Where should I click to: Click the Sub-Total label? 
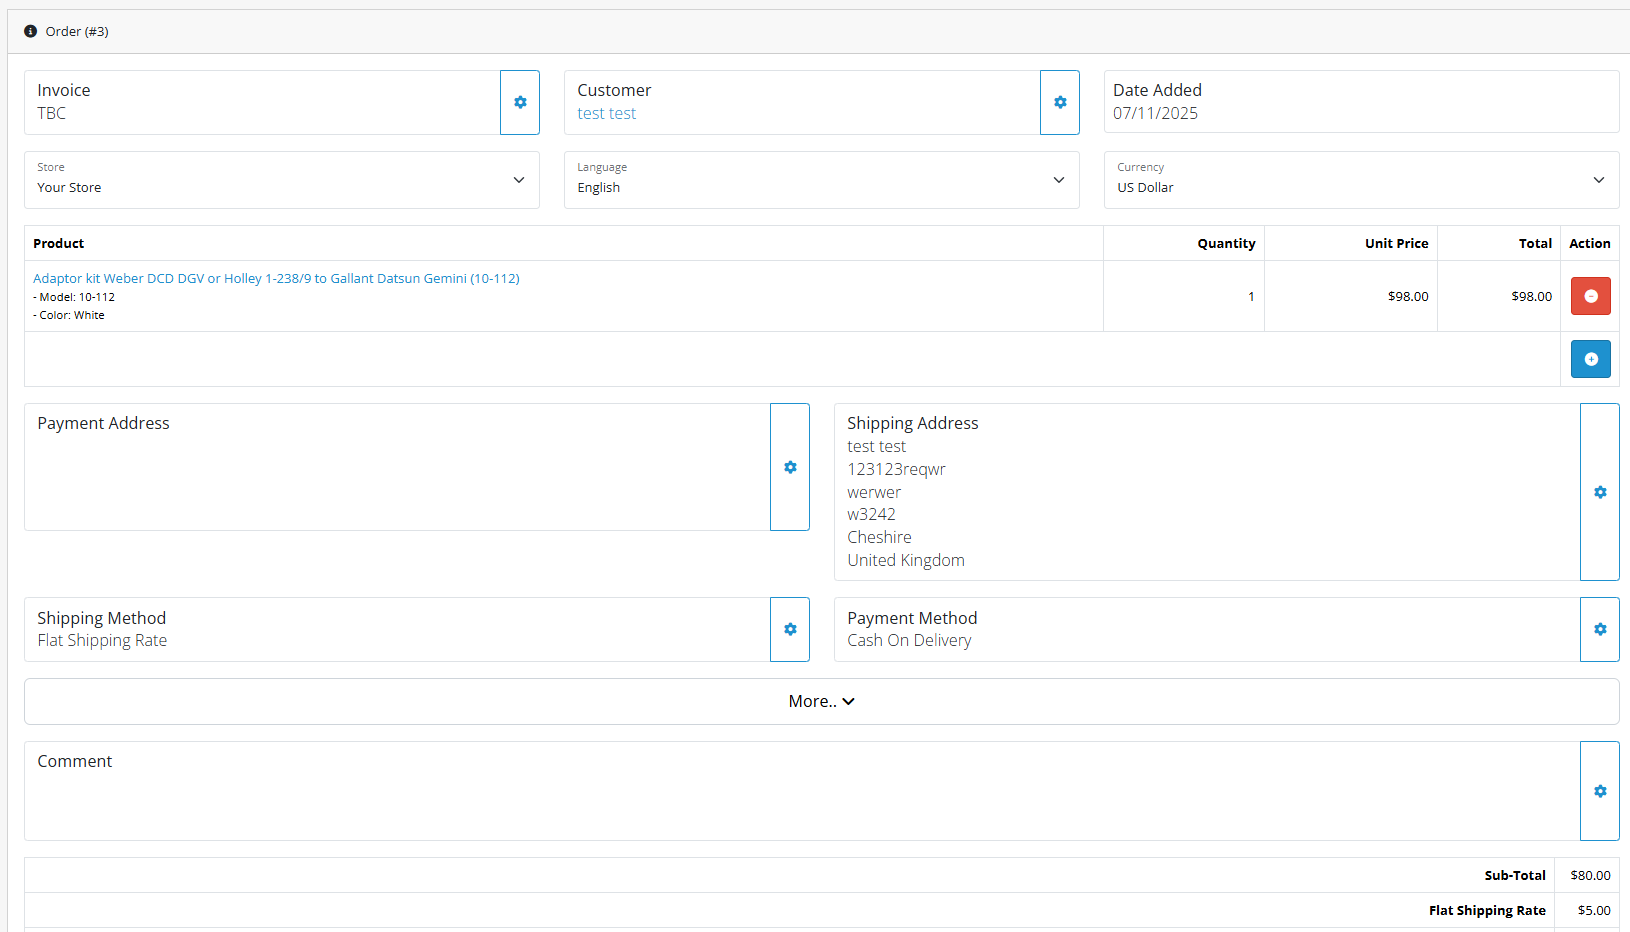[x=1515, y=875]
